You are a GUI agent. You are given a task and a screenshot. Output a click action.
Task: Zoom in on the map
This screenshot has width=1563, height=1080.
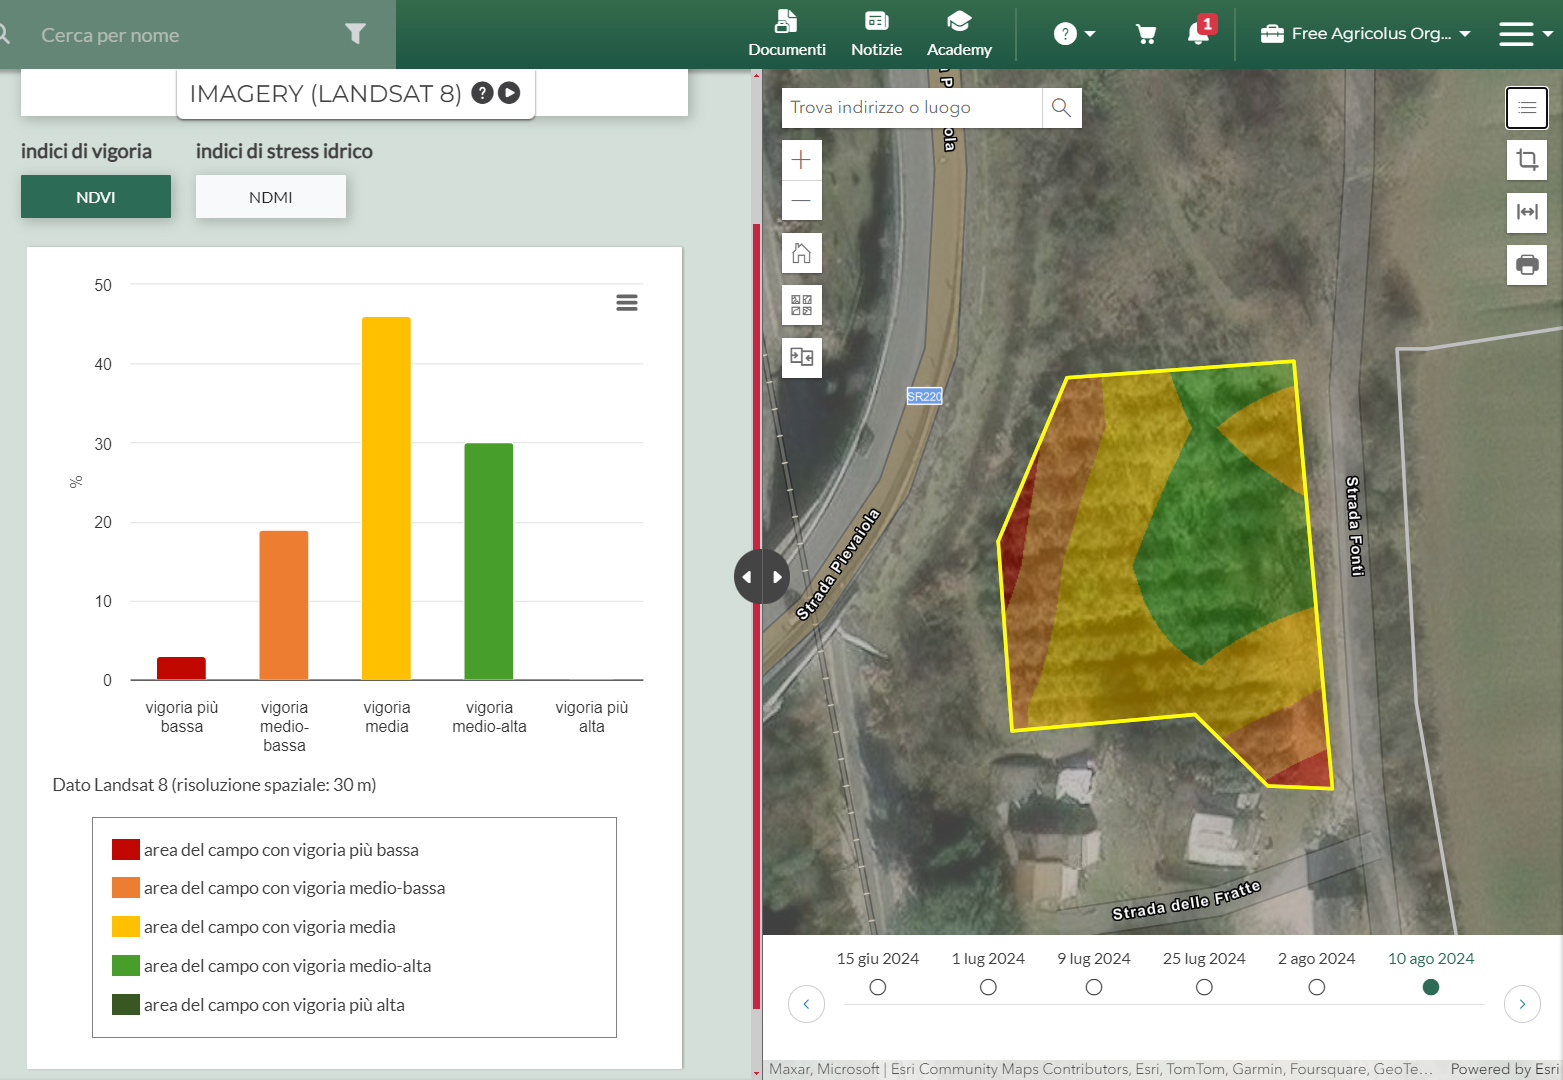802,160
